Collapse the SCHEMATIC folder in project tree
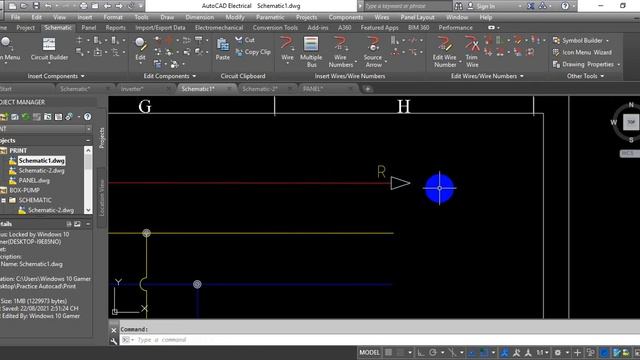The width and height of the screenshot is (640, 360). (3, 200)
